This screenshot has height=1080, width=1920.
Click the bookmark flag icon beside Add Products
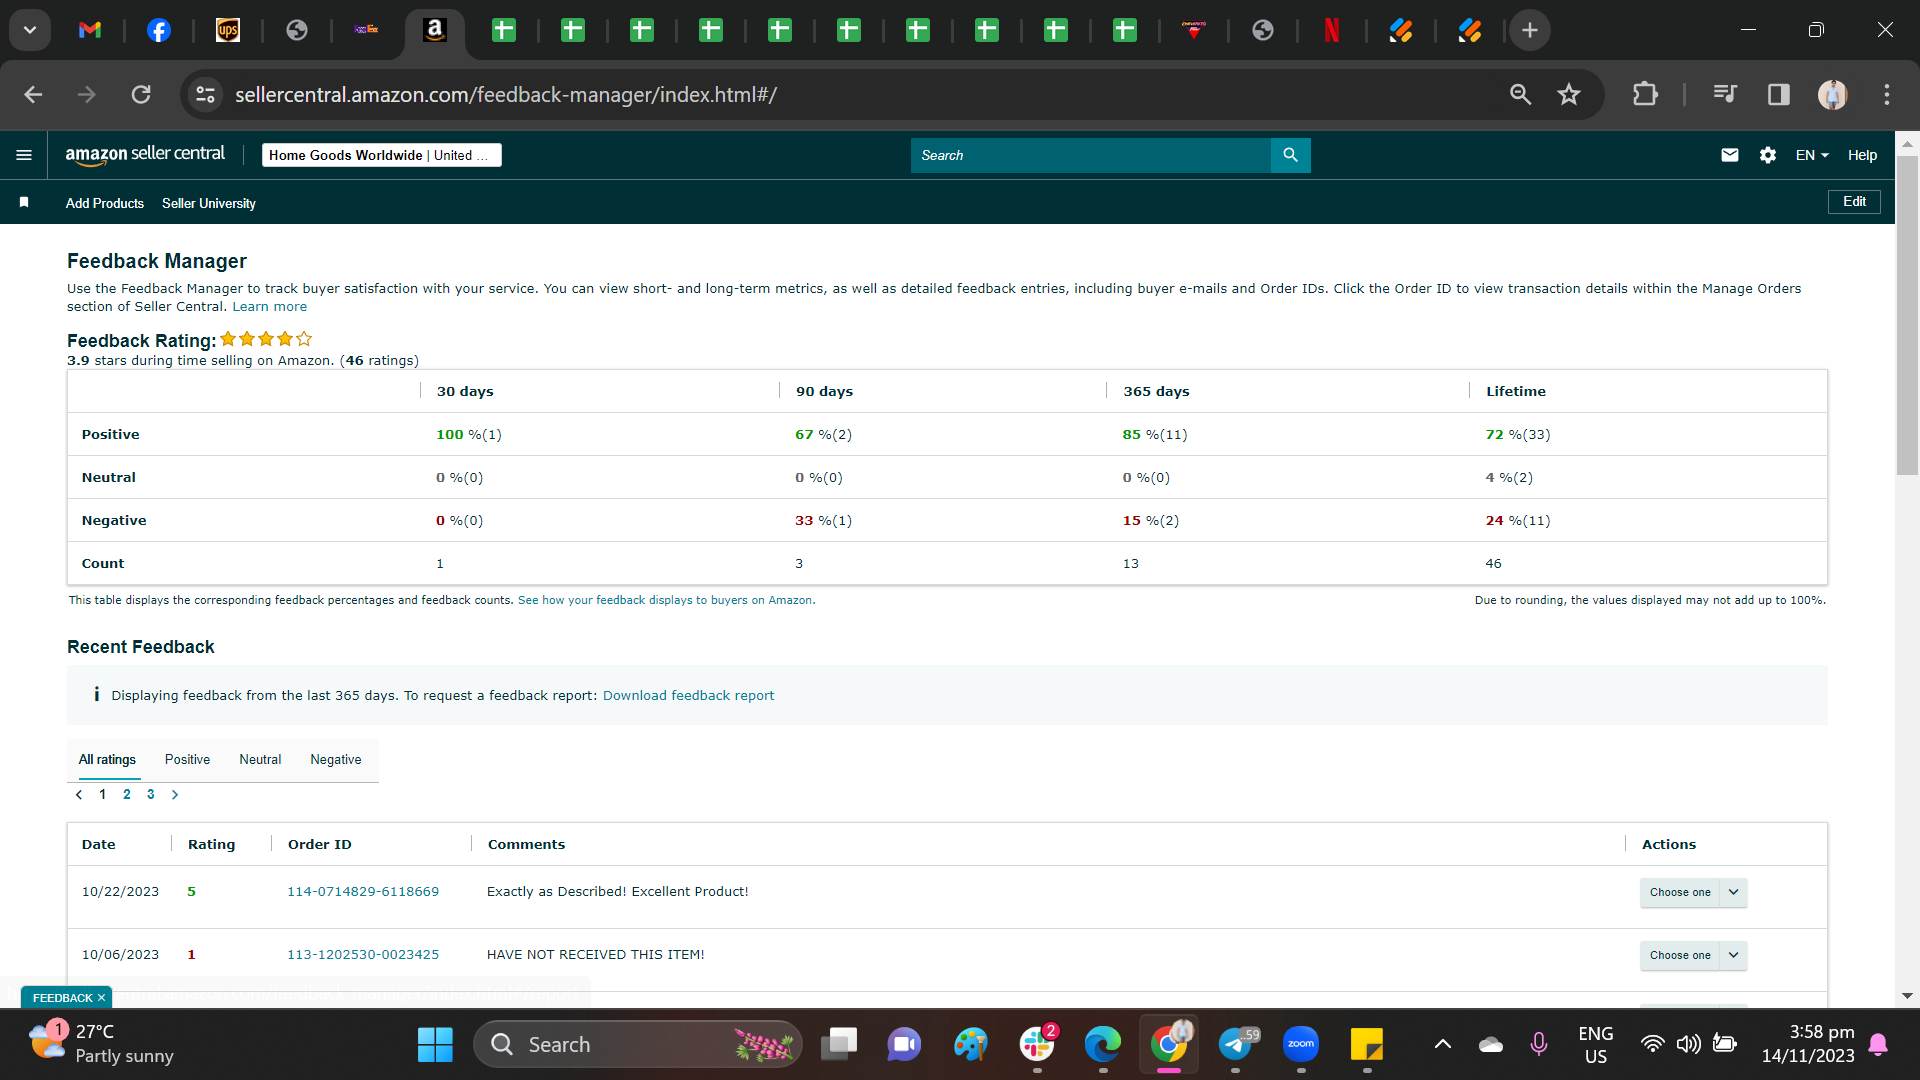24,202
